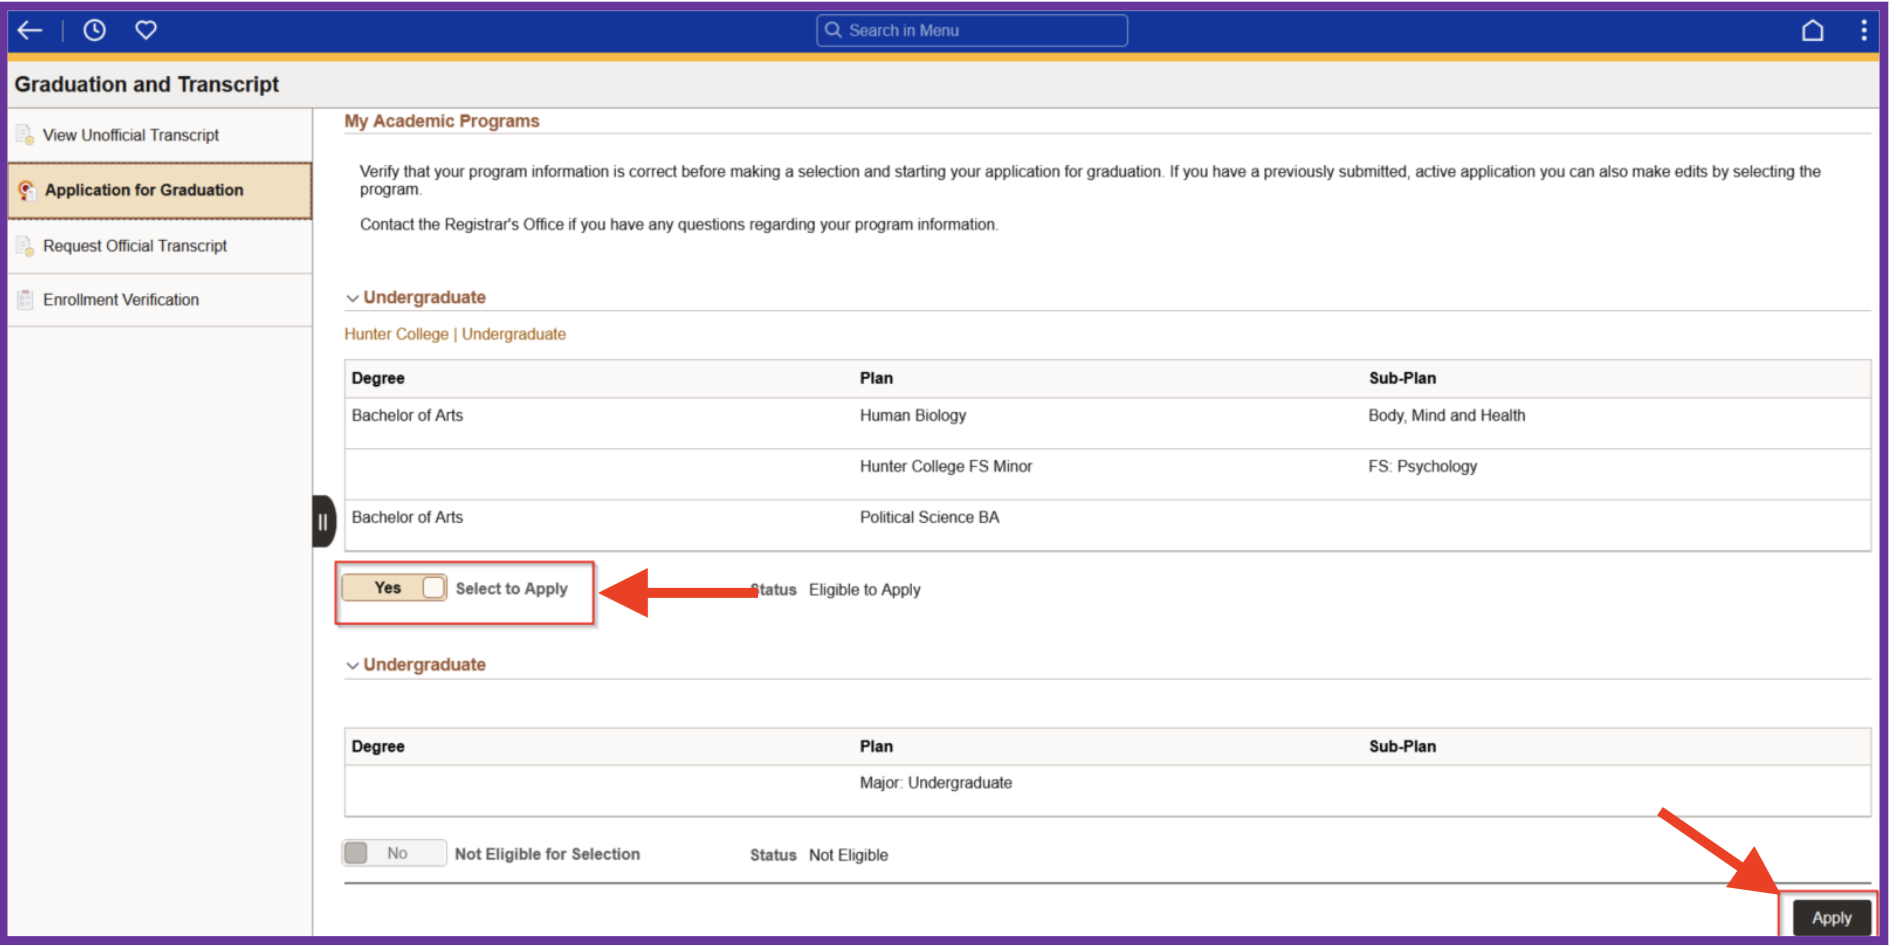This screenshot has height=946, width=1896.
Task: Click the Political Science BA row
Action: (x=929, y=517)
